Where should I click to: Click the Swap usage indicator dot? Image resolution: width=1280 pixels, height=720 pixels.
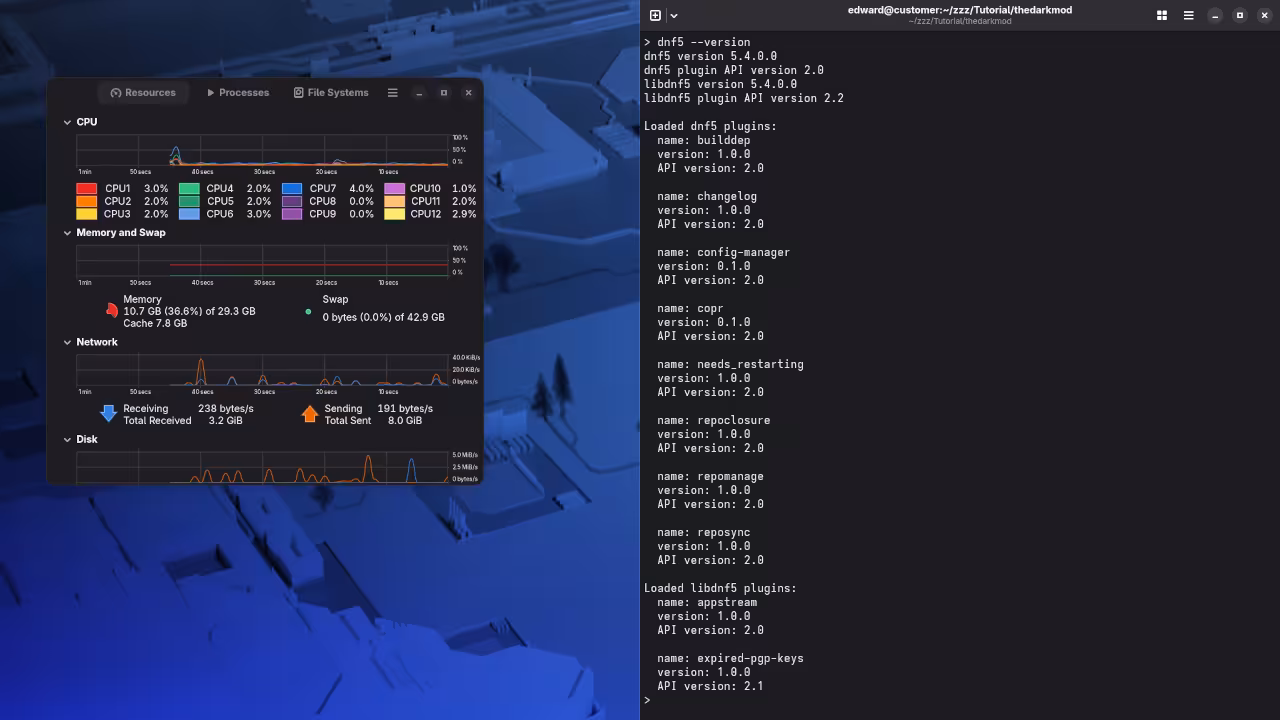pos(308,311)
